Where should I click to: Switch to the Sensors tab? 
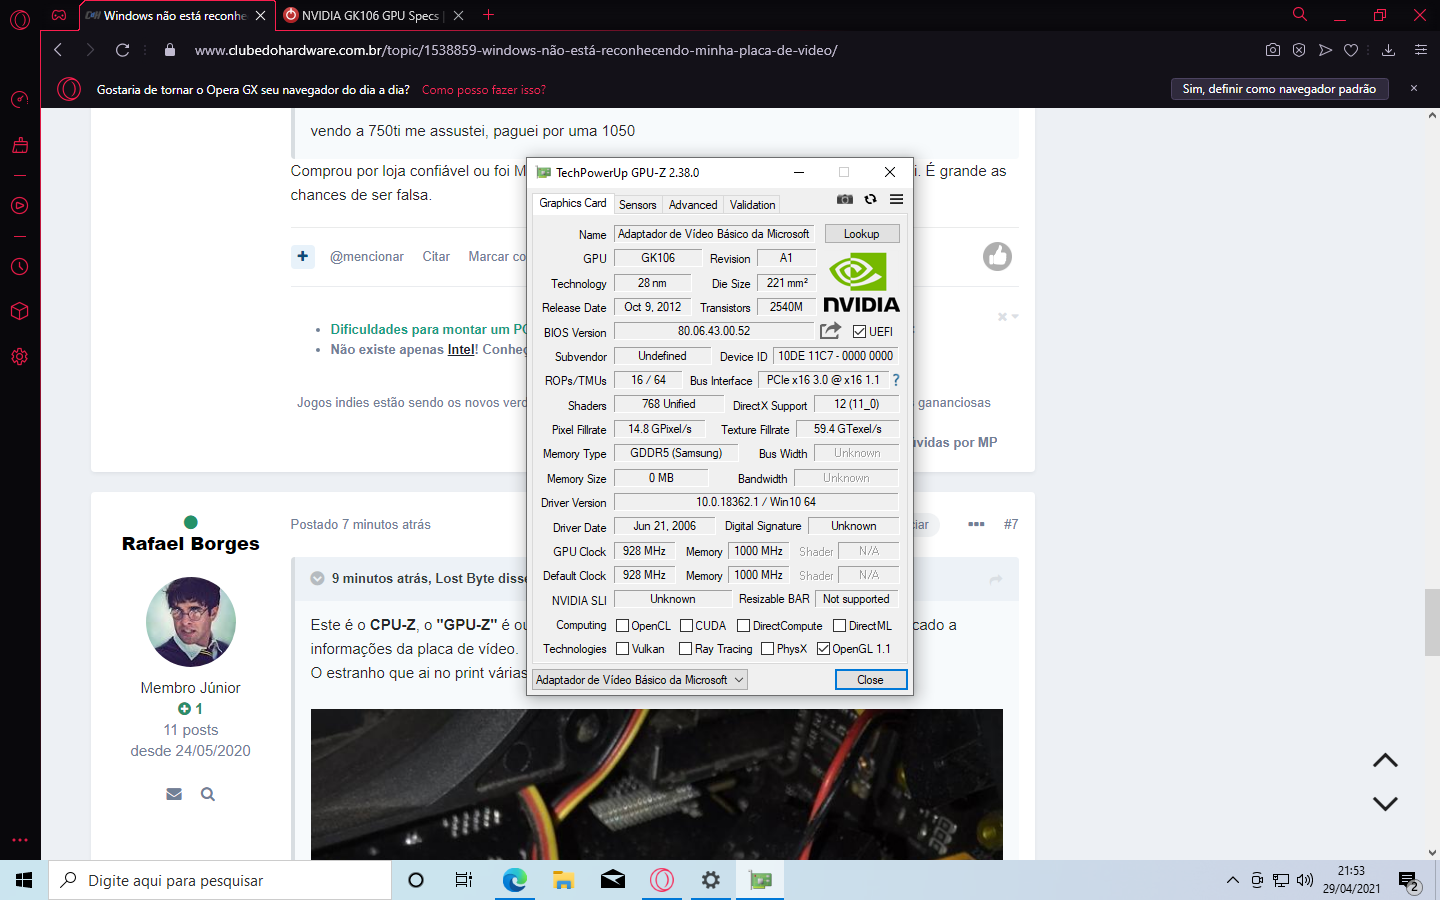coord(637,204)
